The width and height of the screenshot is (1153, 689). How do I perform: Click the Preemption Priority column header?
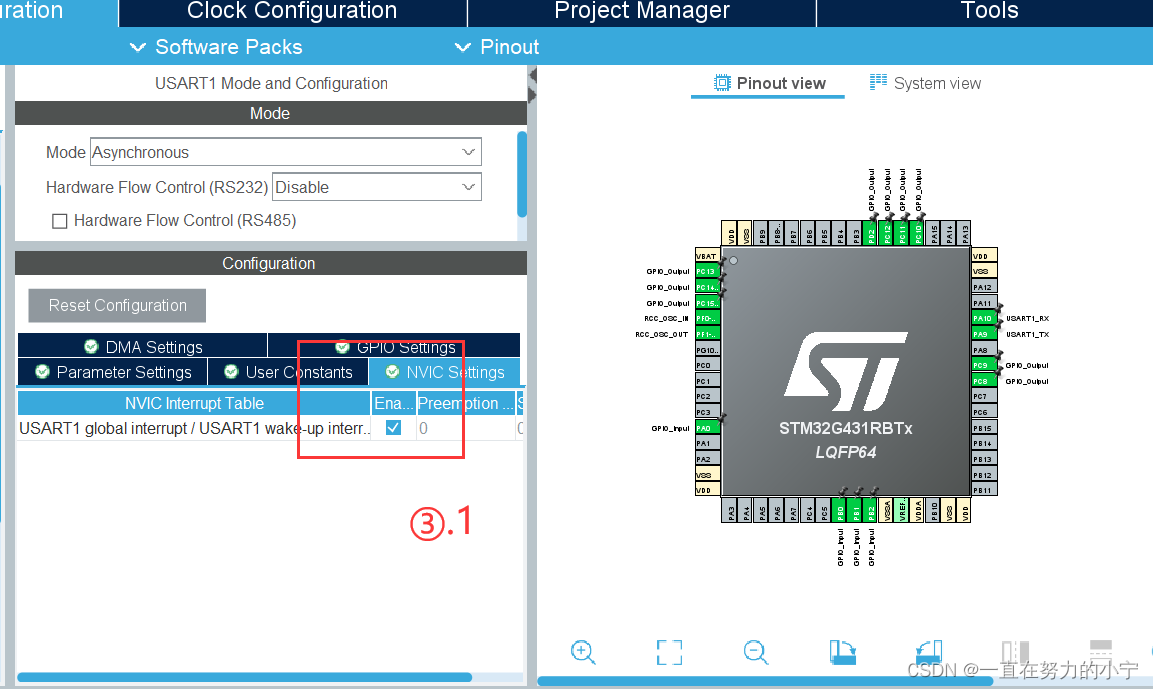[x=465, y=403]
